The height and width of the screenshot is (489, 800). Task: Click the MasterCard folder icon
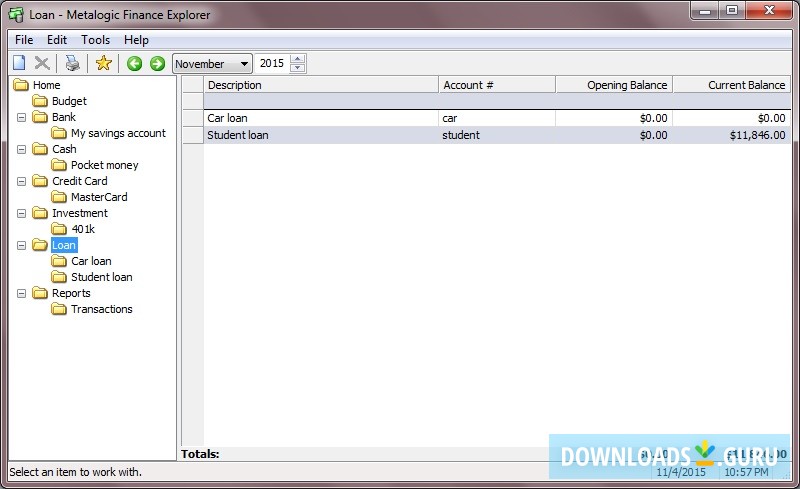pos(59,197)
